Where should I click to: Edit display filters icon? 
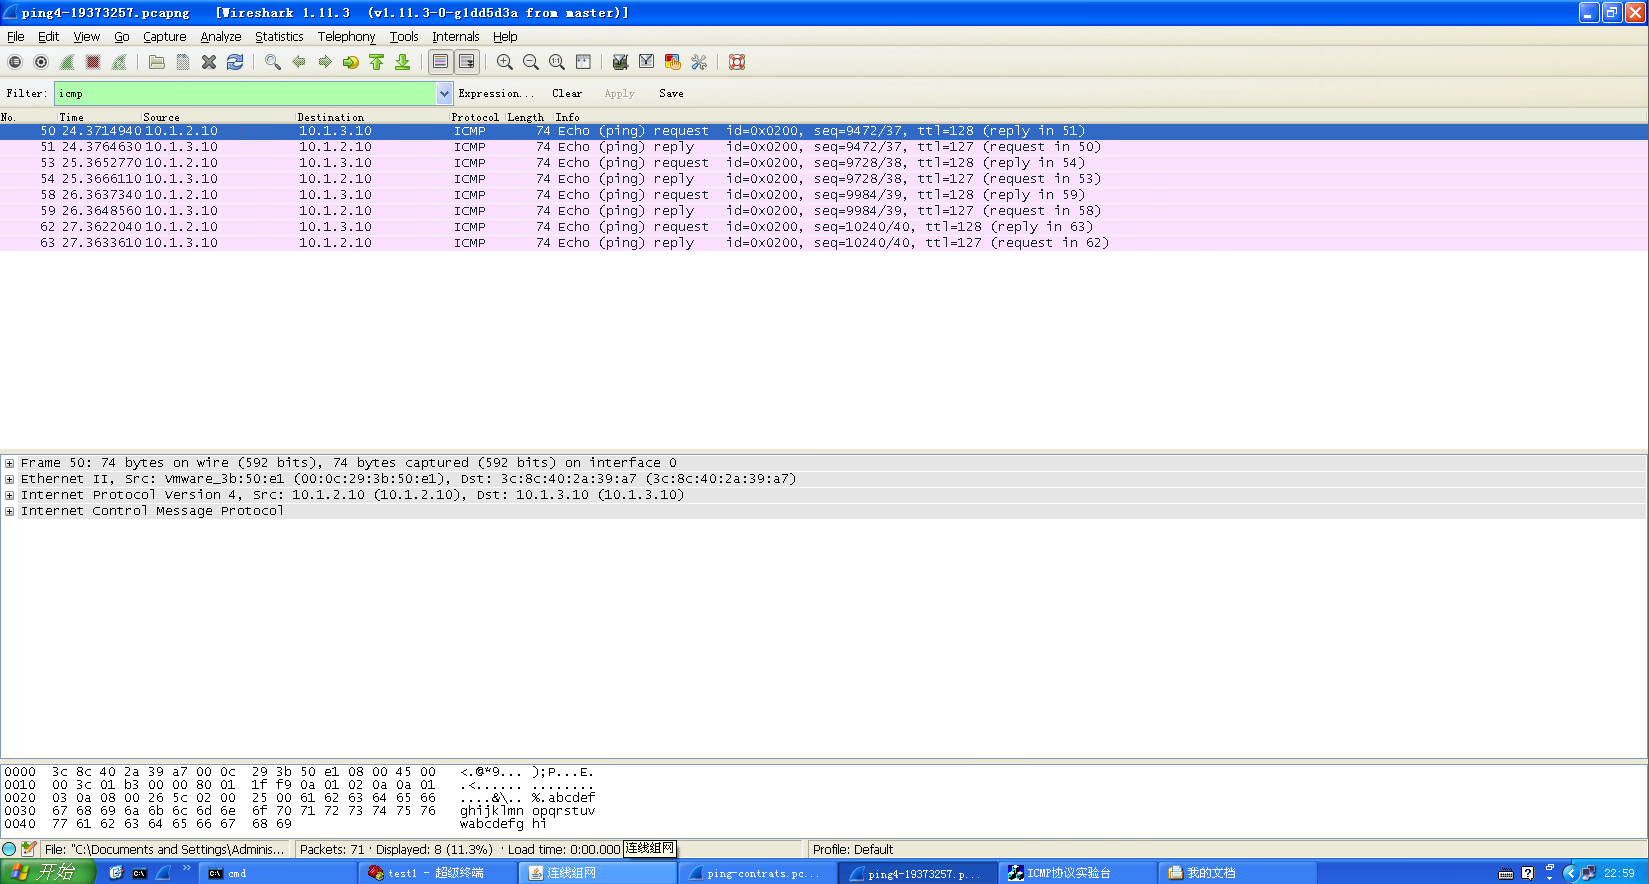coord(647,62)
